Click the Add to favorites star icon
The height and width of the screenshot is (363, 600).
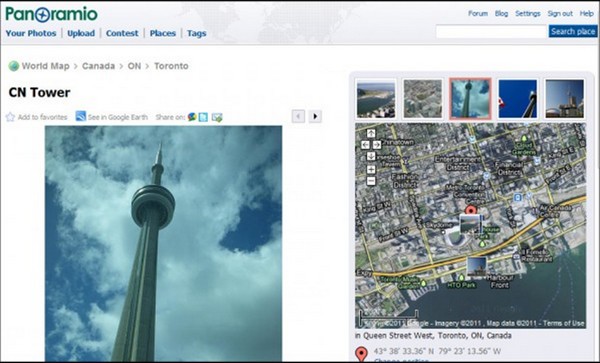[10, 117]
